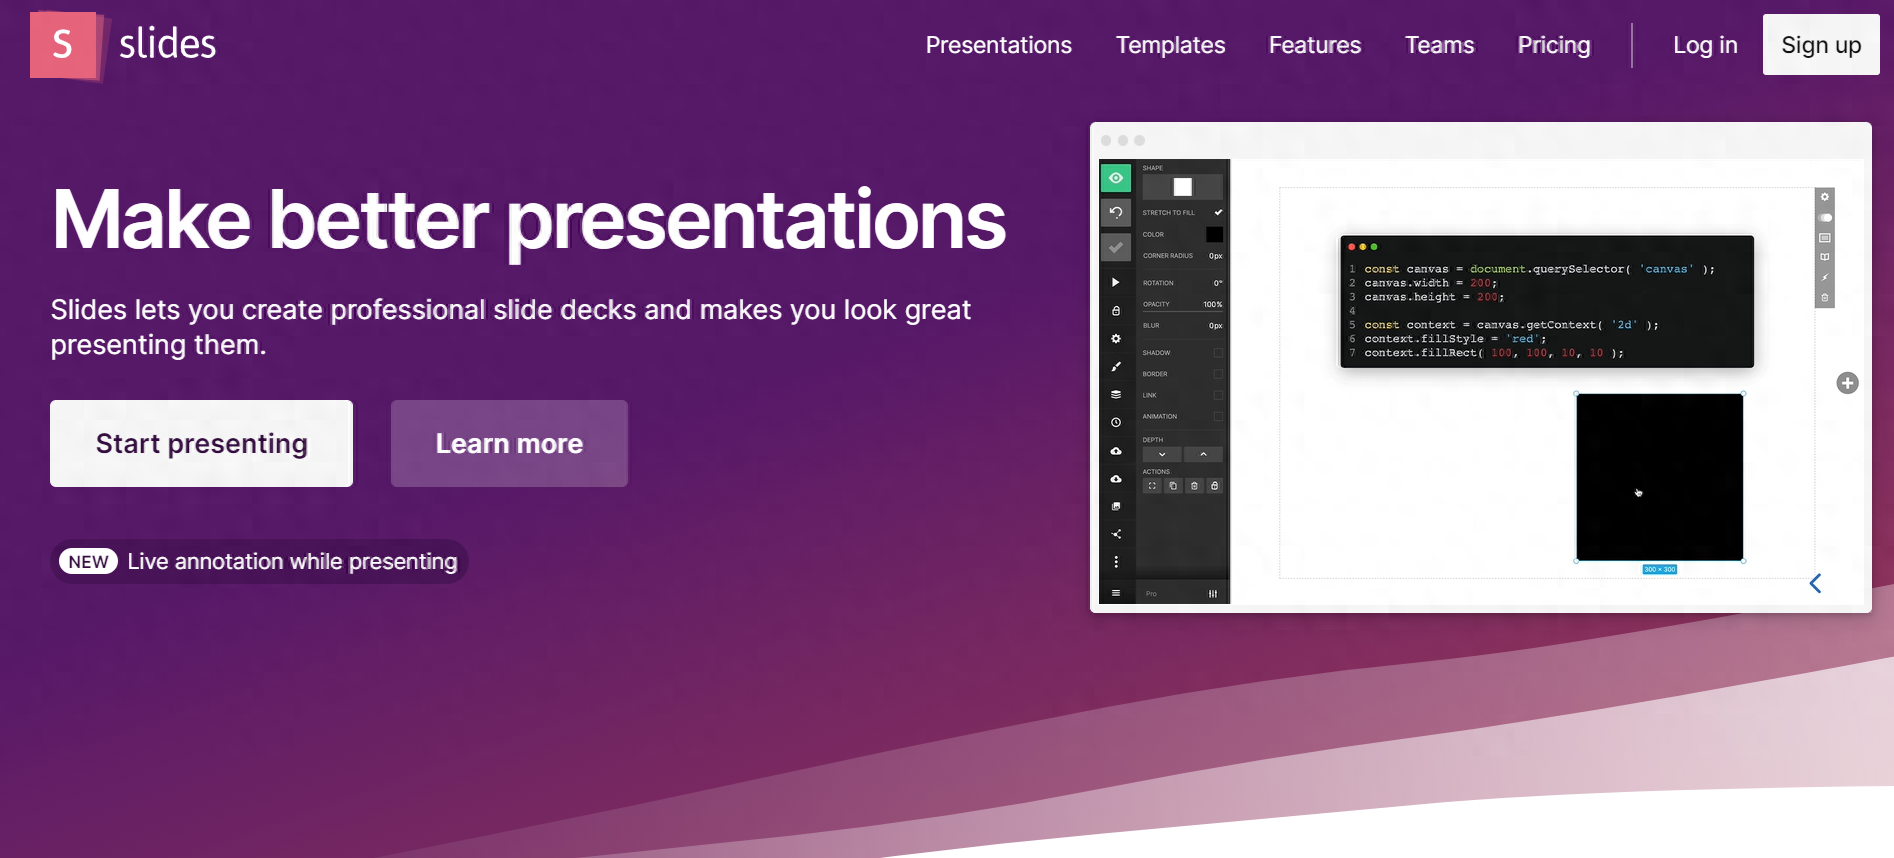Toggle the Stretch to Fill checkmark

point(1218,212)
